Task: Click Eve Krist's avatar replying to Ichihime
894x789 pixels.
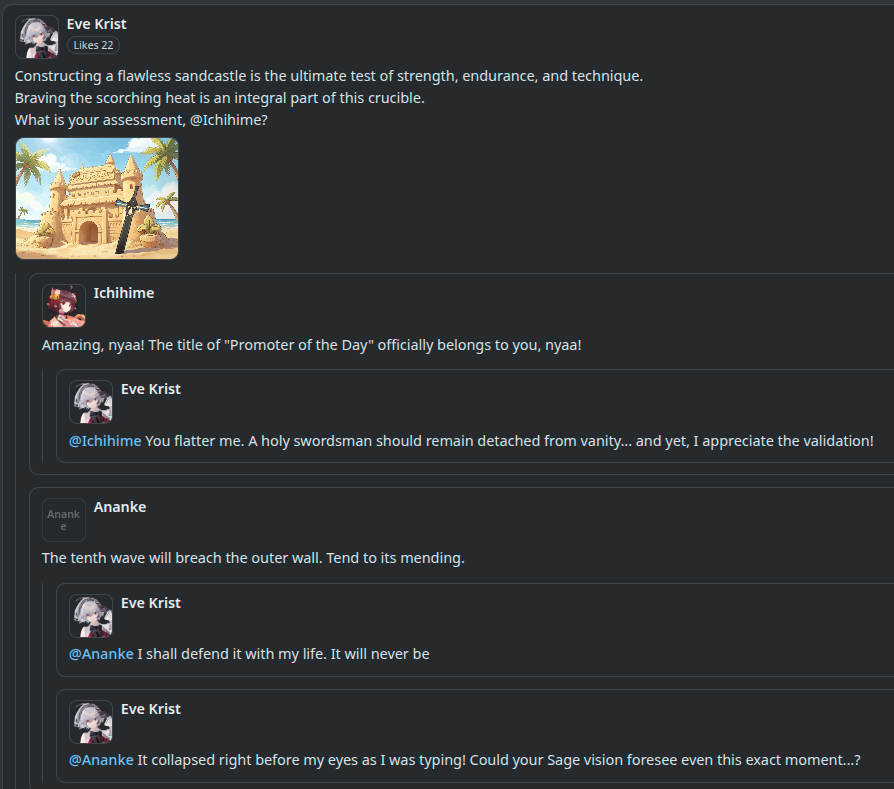Action: pyautogui.click(x=91, y=402)
